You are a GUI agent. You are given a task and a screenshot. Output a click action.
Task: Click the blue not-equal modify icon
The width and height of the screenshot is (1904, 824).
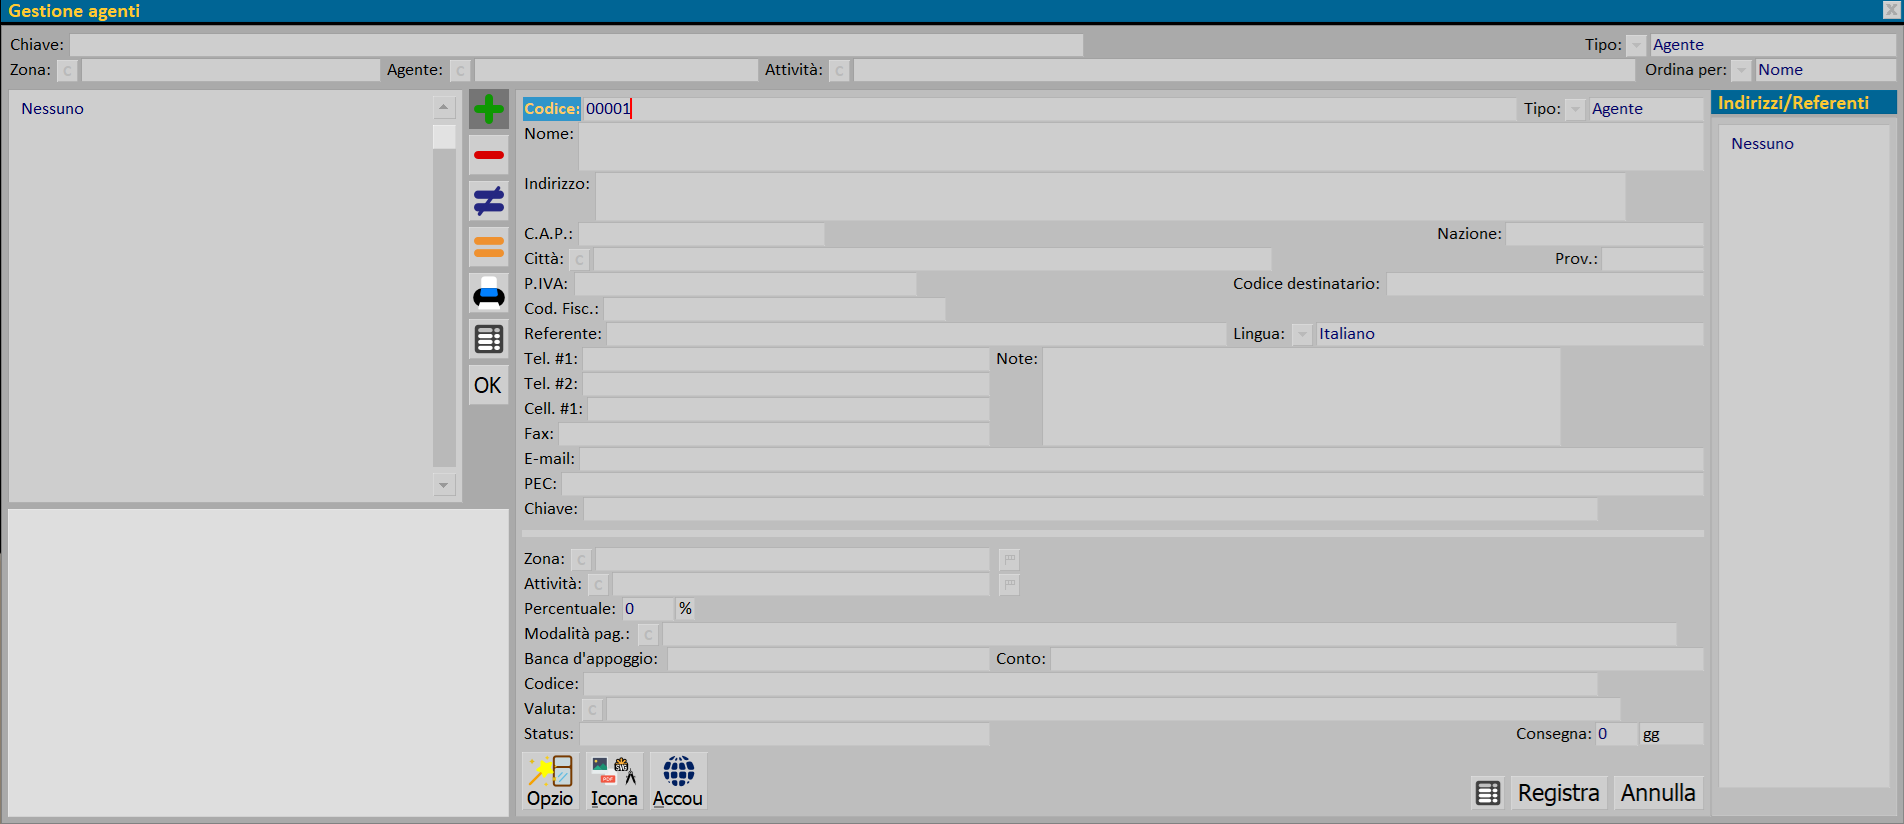(488, 201)
